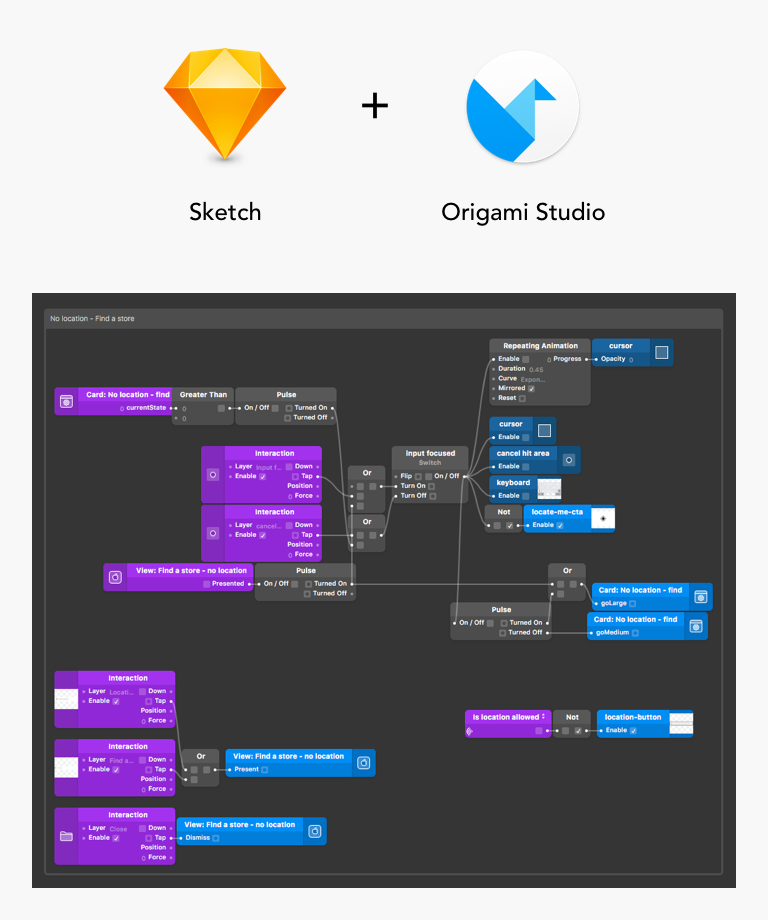The width and height of the screenshot is (768, 920).
Task: Open the Layer Locati... selector
Action: click(x=121, y=692)
